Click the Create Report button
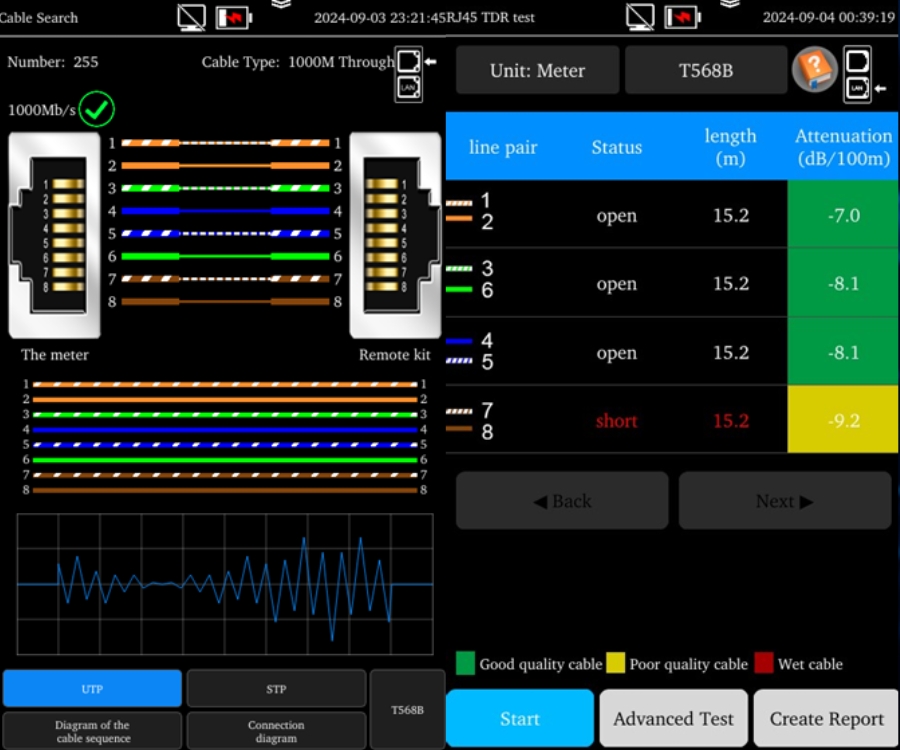The height and width of the screenshot is (750, 900). tap(826, 718)
